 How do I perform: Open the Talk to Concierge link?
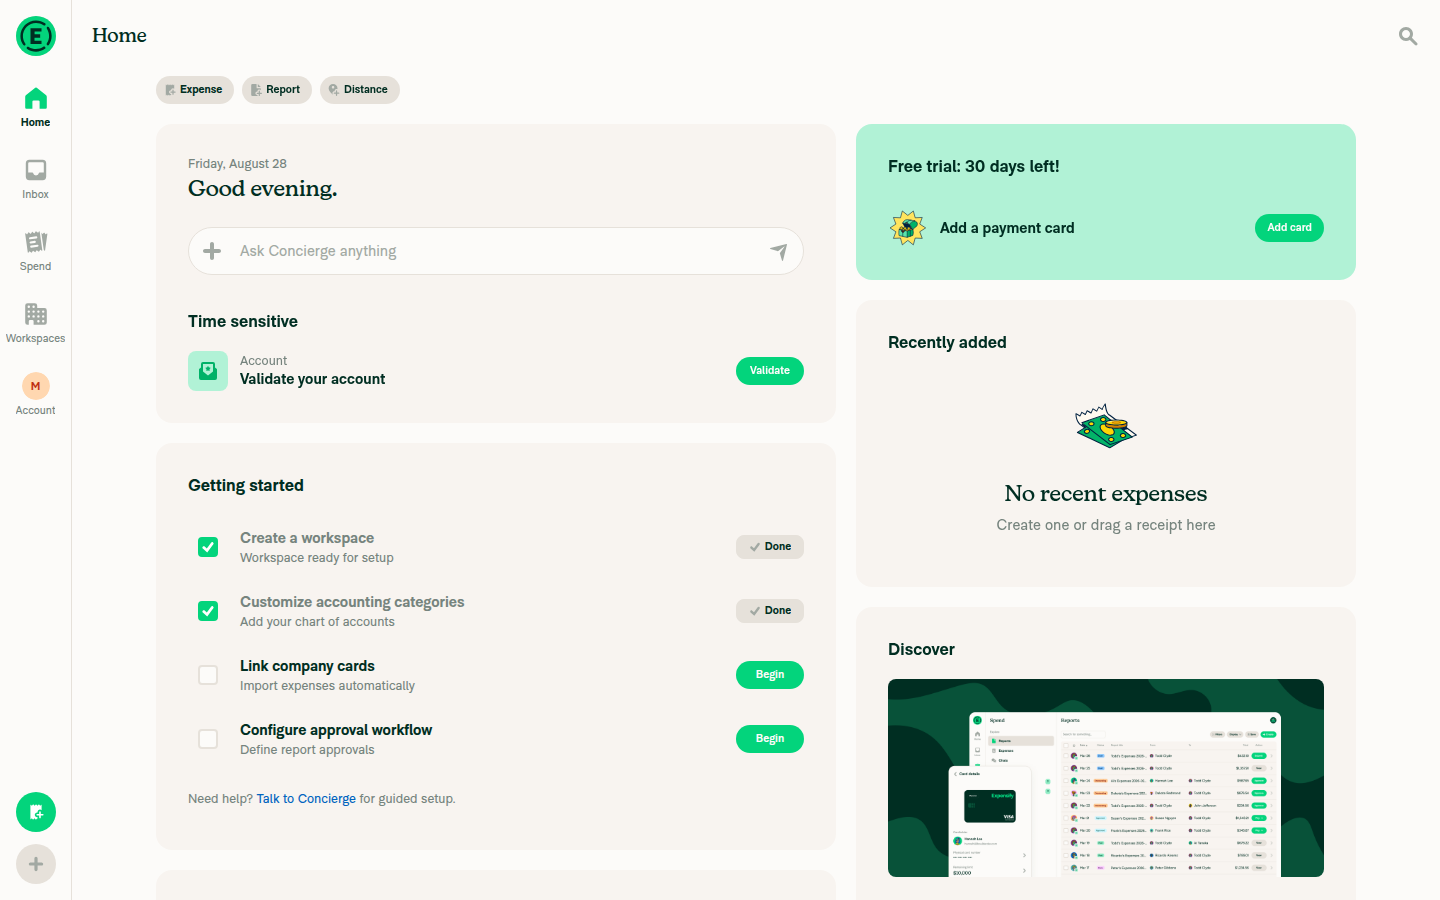point(306,799)
